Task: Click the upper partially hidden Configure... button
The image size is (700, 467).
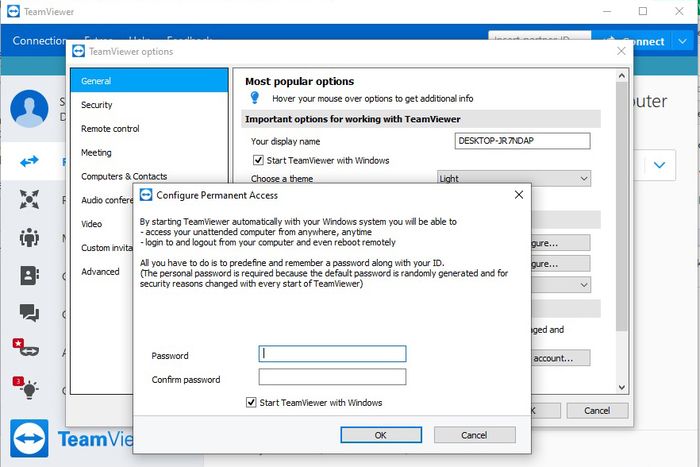Action: coord(561,243)
